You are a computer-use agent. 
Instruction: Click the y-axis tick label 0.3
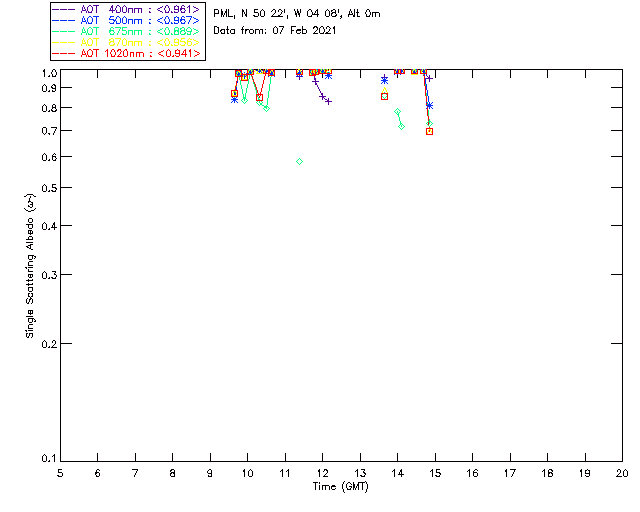click(x=49, y=275)
